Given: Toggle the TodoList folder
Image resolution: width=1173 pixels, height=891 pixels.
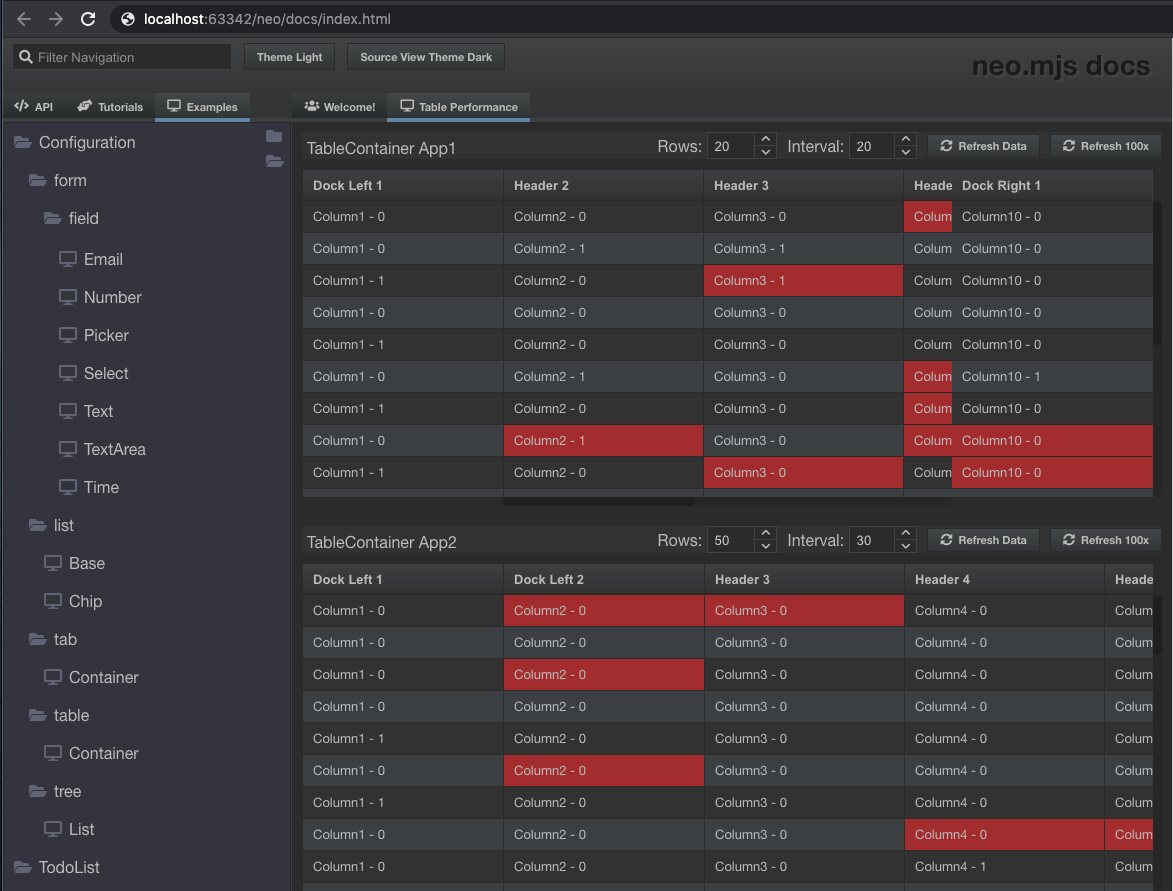Looking at the screenshot, I should coord(22,867).
